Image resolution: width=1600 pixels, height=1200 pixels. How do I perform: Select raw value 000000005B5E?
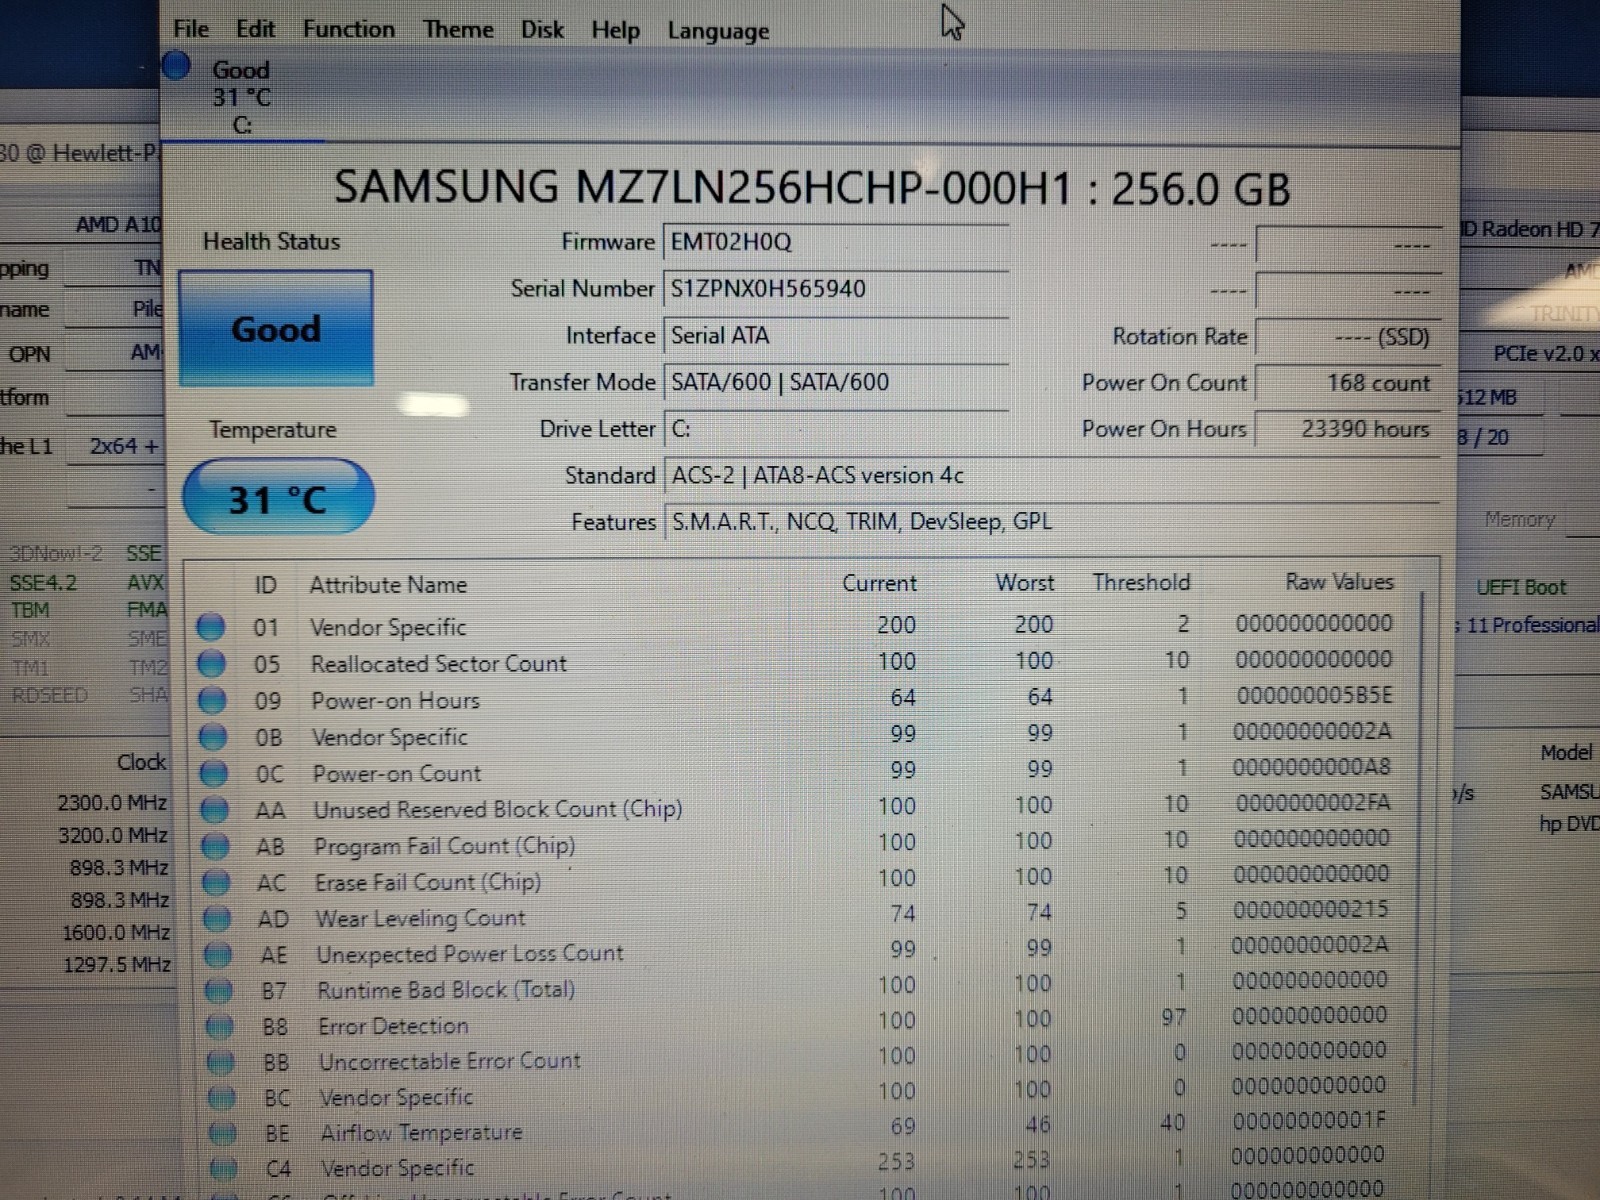coord(1314,695)
